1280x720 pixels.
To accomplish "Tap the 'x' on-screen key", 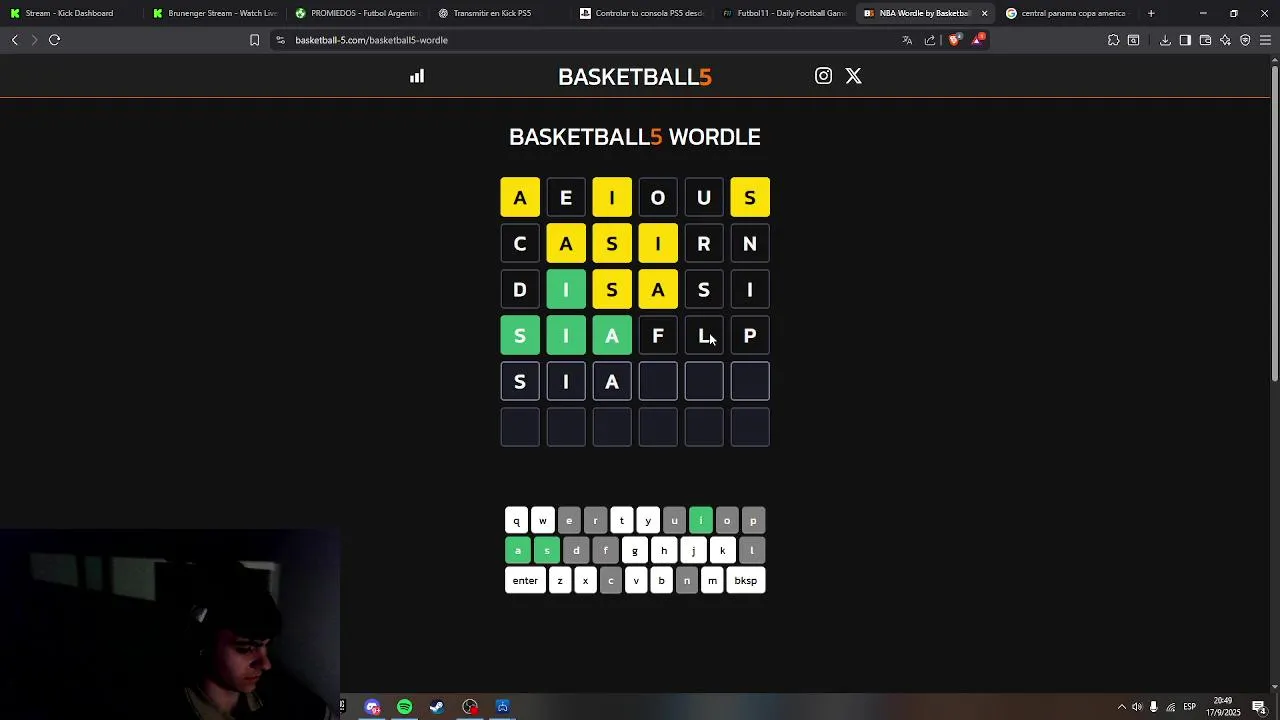I will pyautogui.click(x=585, y=580).
